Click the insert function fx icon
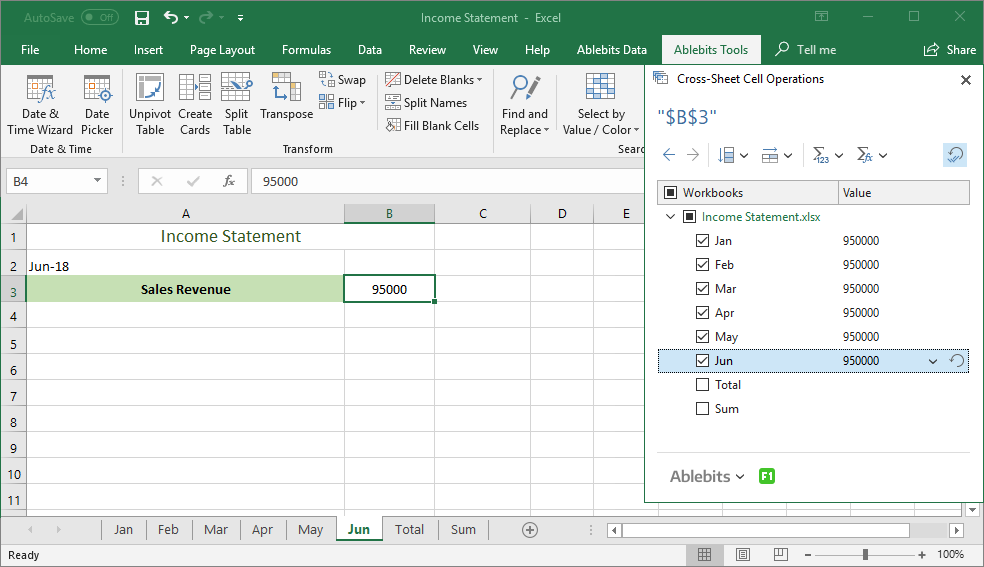 click(229, 181)
